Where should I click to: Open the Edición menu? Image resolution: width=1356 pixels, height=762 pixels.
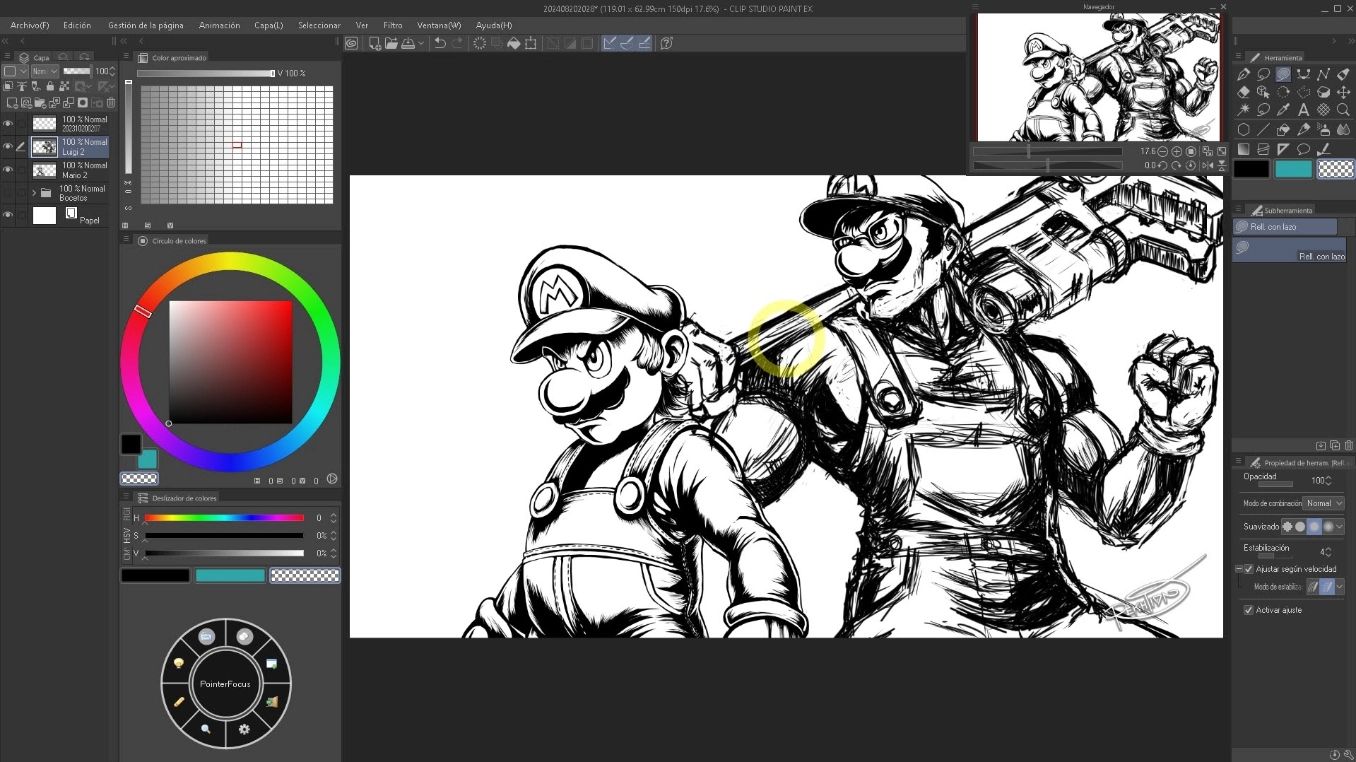[x=77, y=25]
